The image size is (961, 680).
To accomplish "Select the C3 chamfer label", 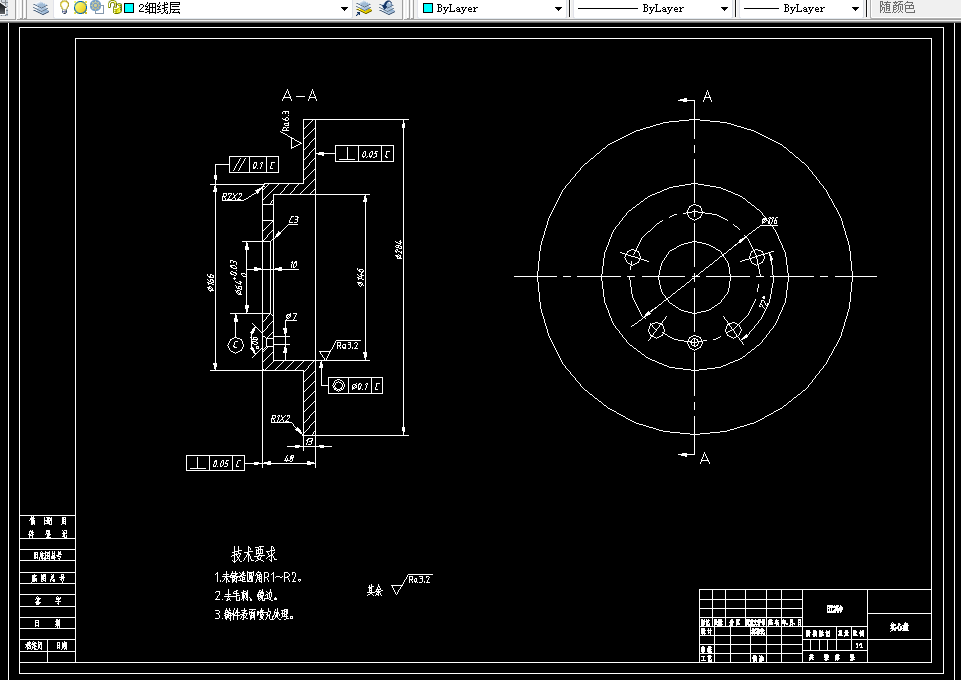I will 294,219.
